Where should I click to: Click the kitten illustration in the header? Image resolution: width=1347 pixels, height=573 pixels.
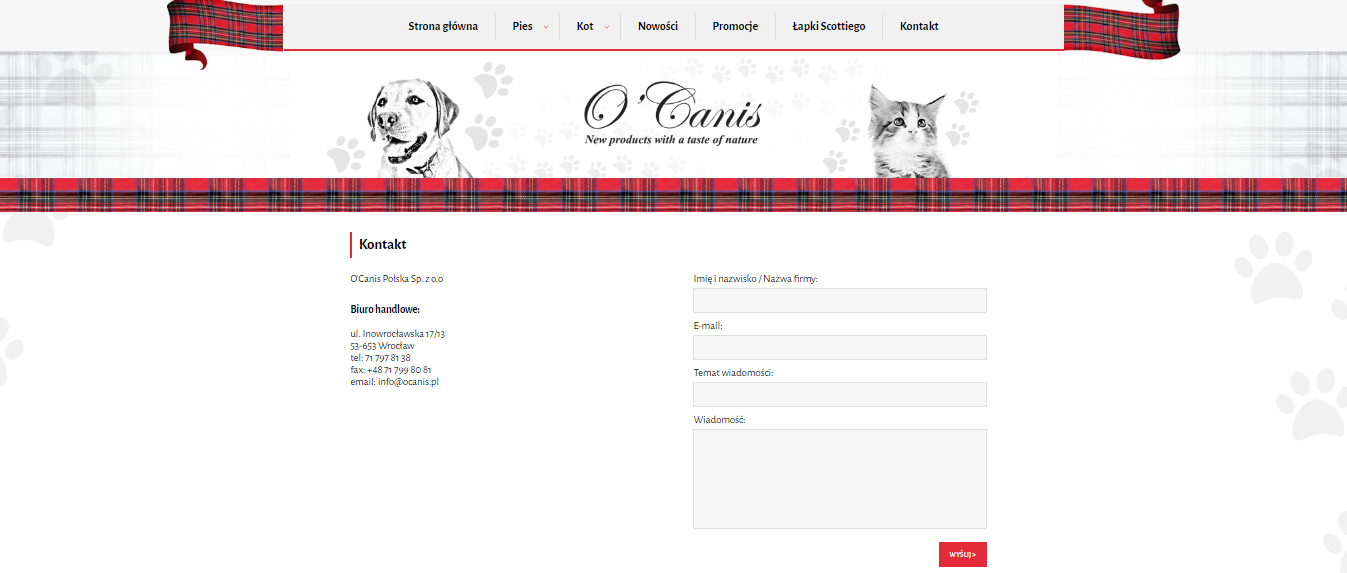(907, 132)
